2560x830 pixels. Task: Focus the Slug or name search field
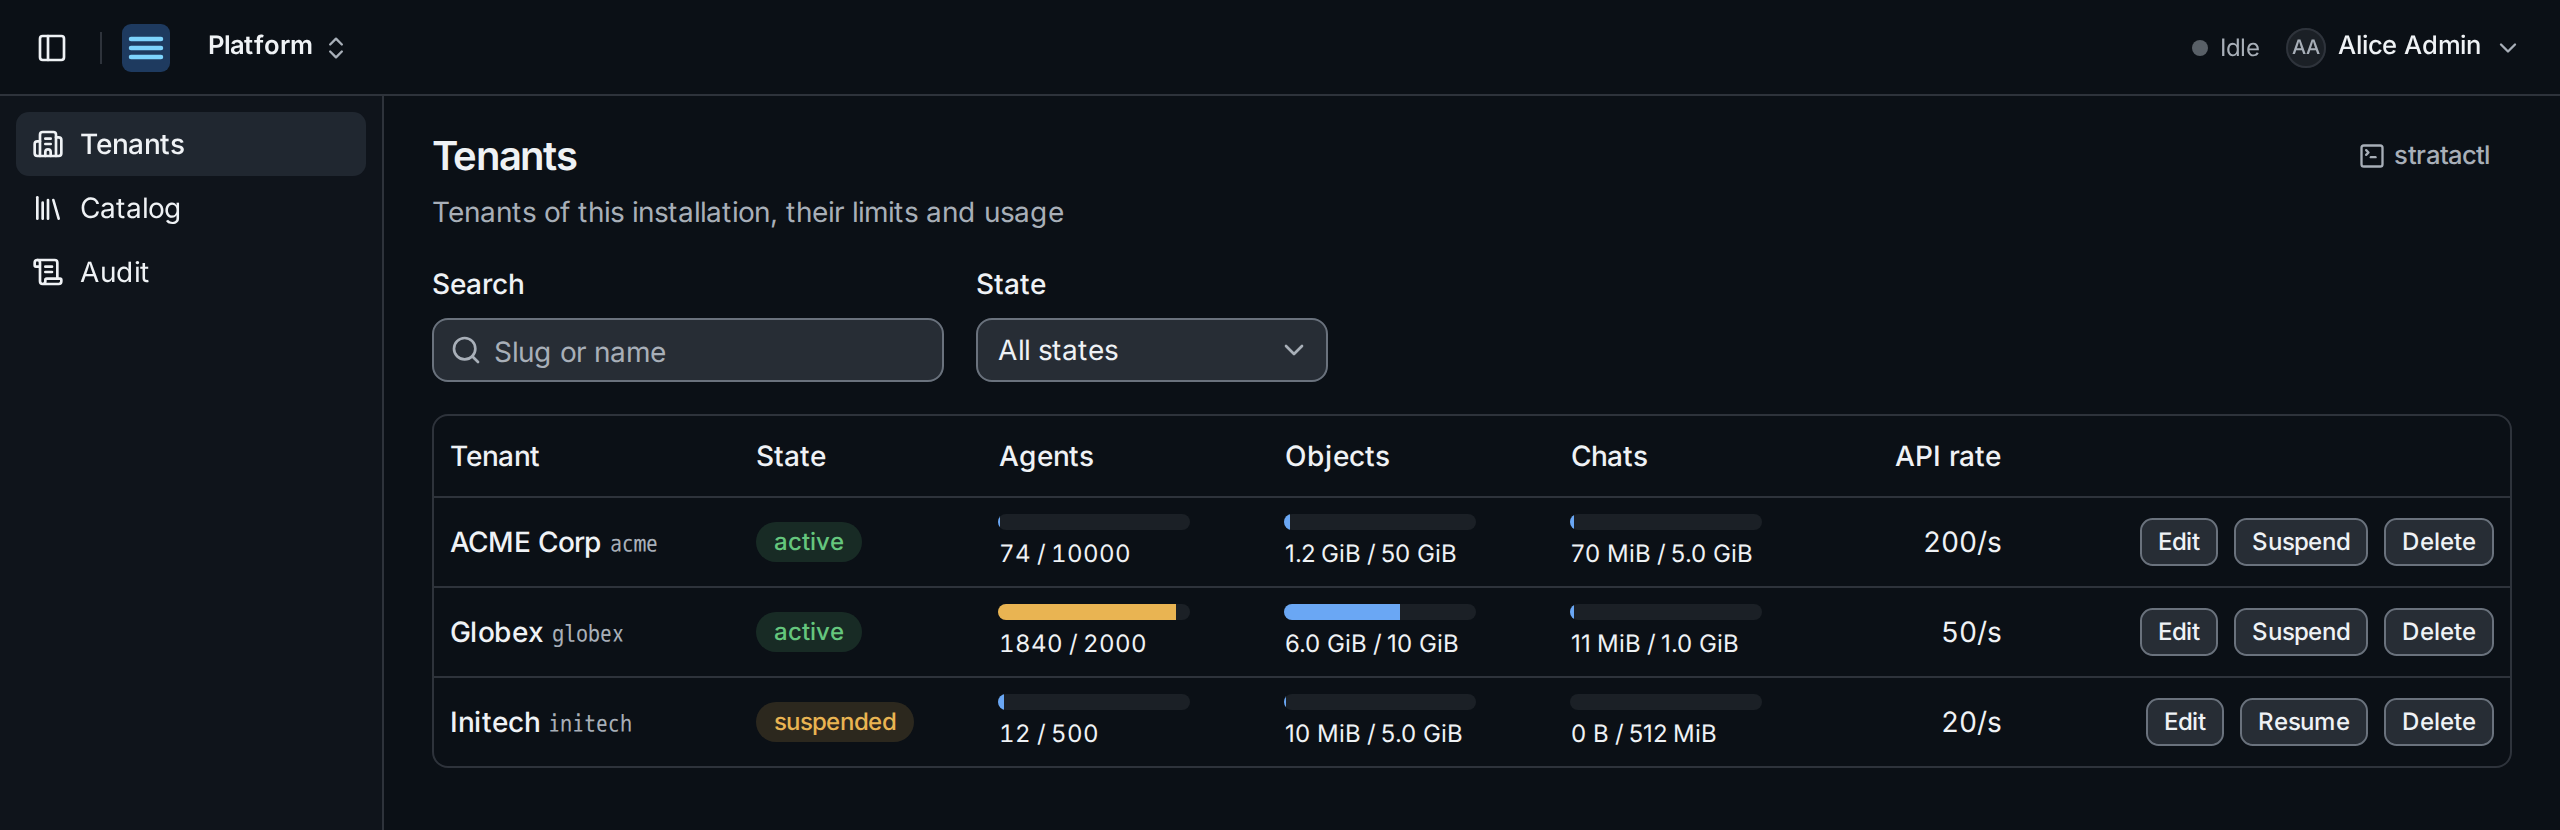coord(687,350)
